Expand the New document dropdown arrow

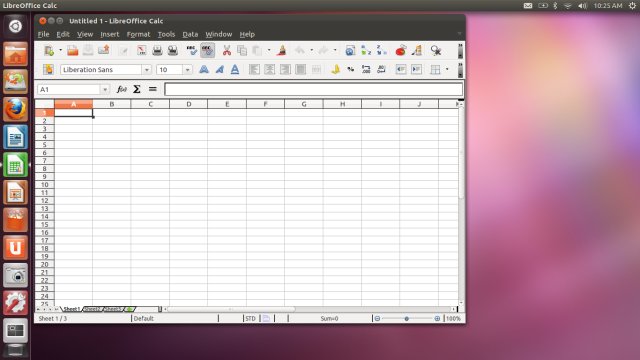tap(60, 50)
